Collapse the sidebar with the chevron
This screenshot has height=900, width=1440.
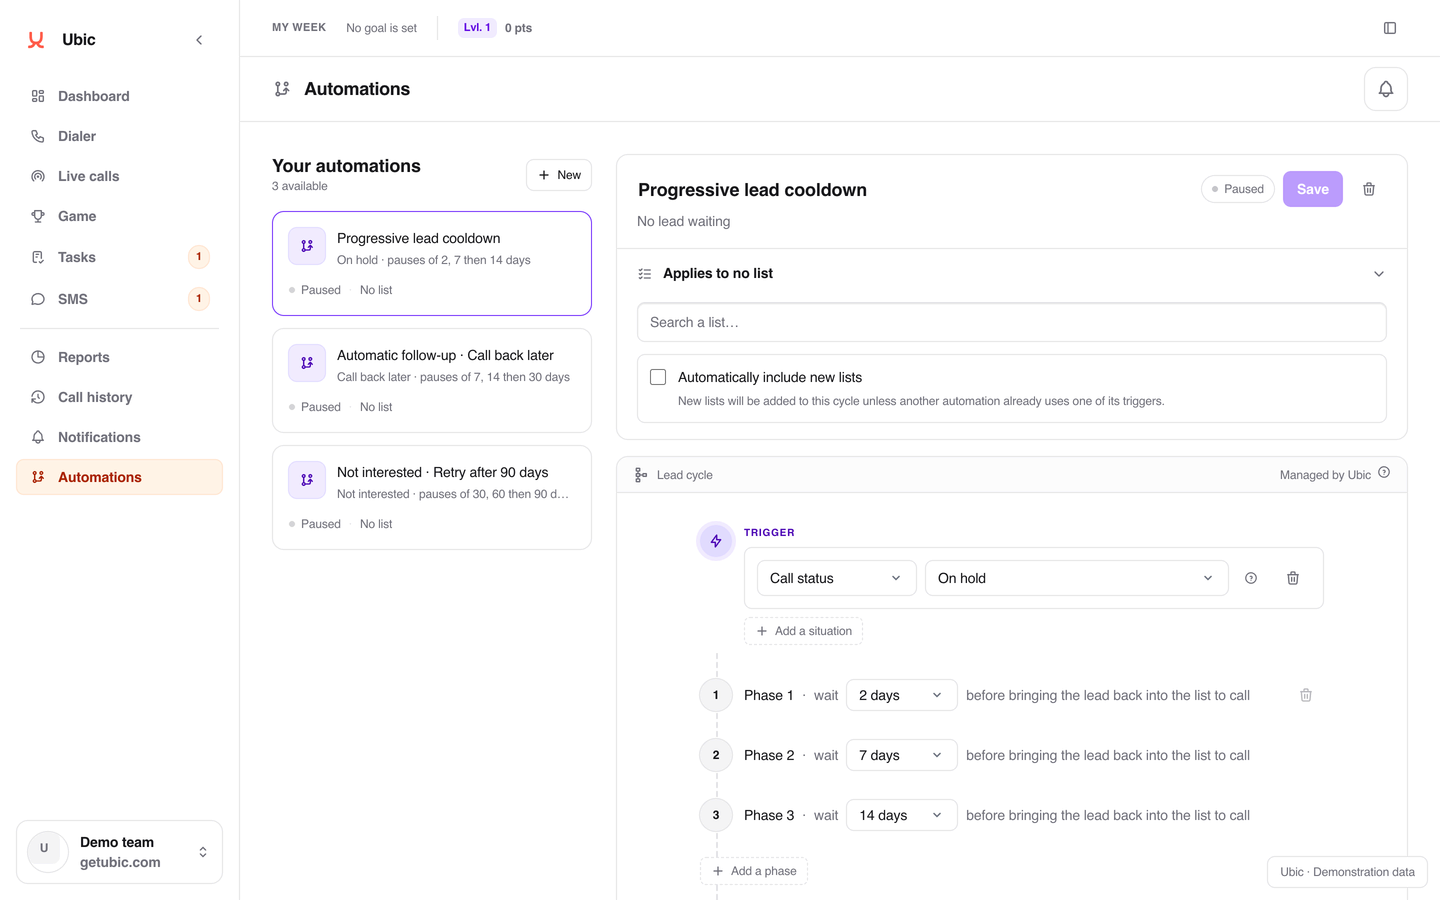coord(199,40)
